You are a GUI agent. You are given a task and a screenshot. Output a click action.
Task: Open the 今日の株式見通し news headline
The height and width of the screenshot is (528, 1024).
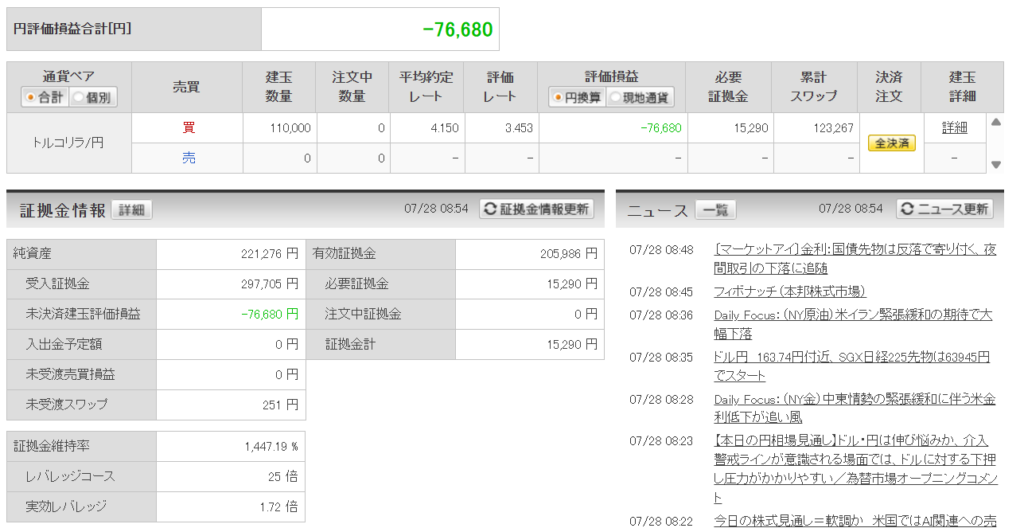click(855, 521)
